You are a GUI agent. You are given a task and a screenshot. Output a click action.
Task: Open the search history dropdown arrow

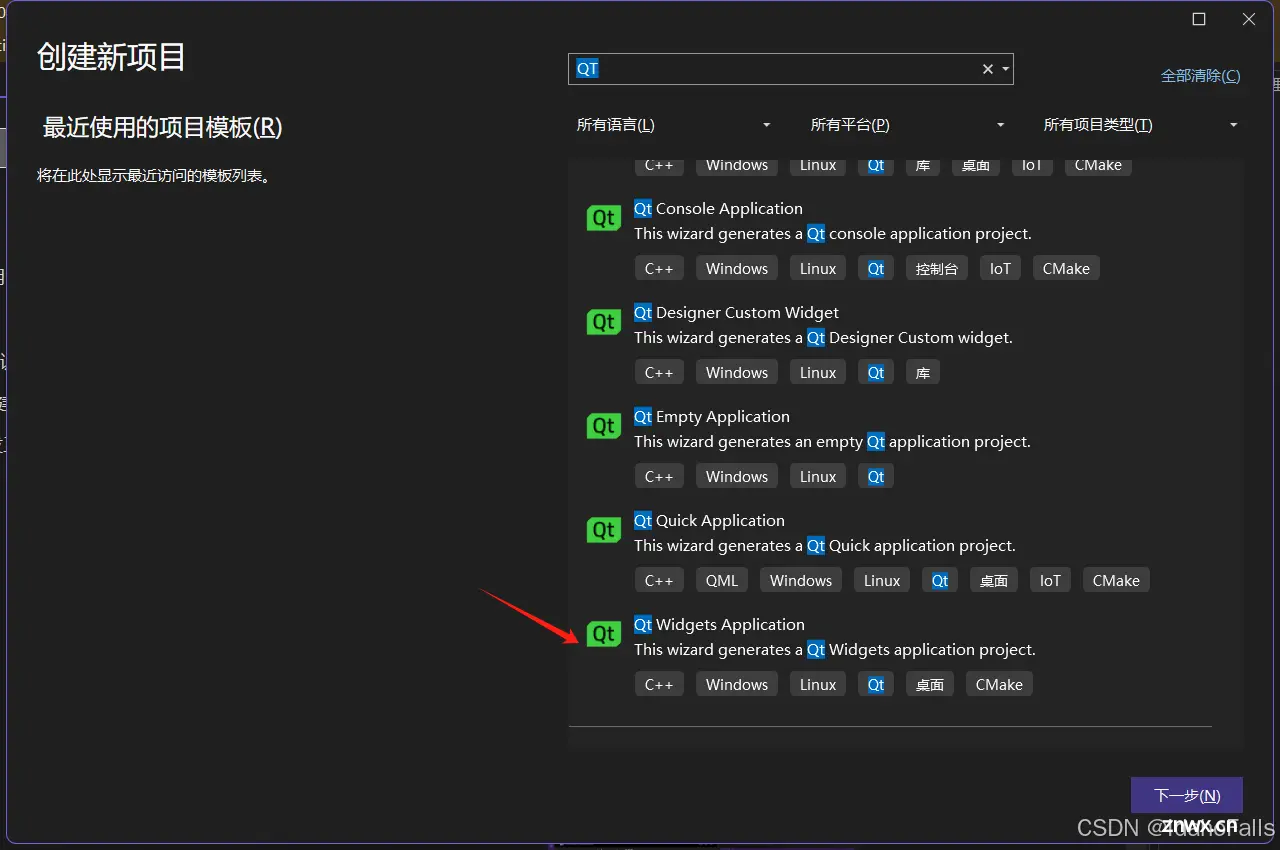click(x=1005, y=69)
